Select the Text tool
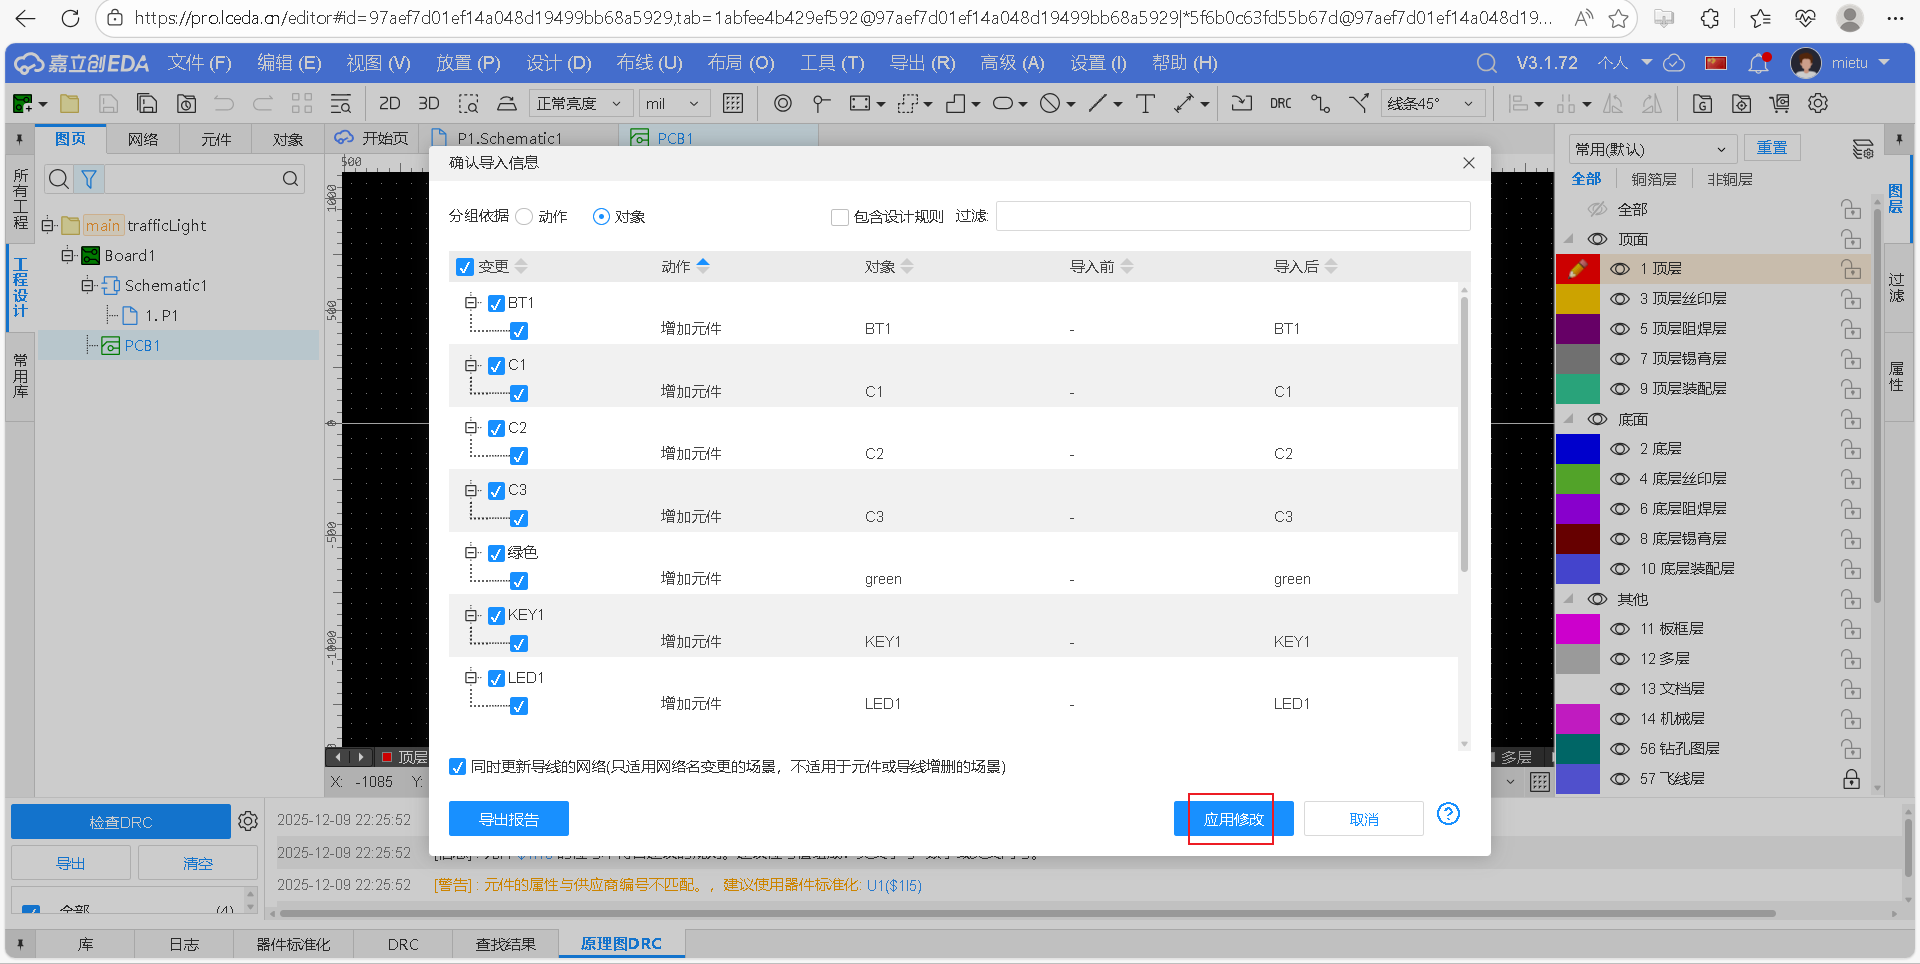Image resolution: width=1920 pixels, height=964 pixels. (x=1146, y=103)
